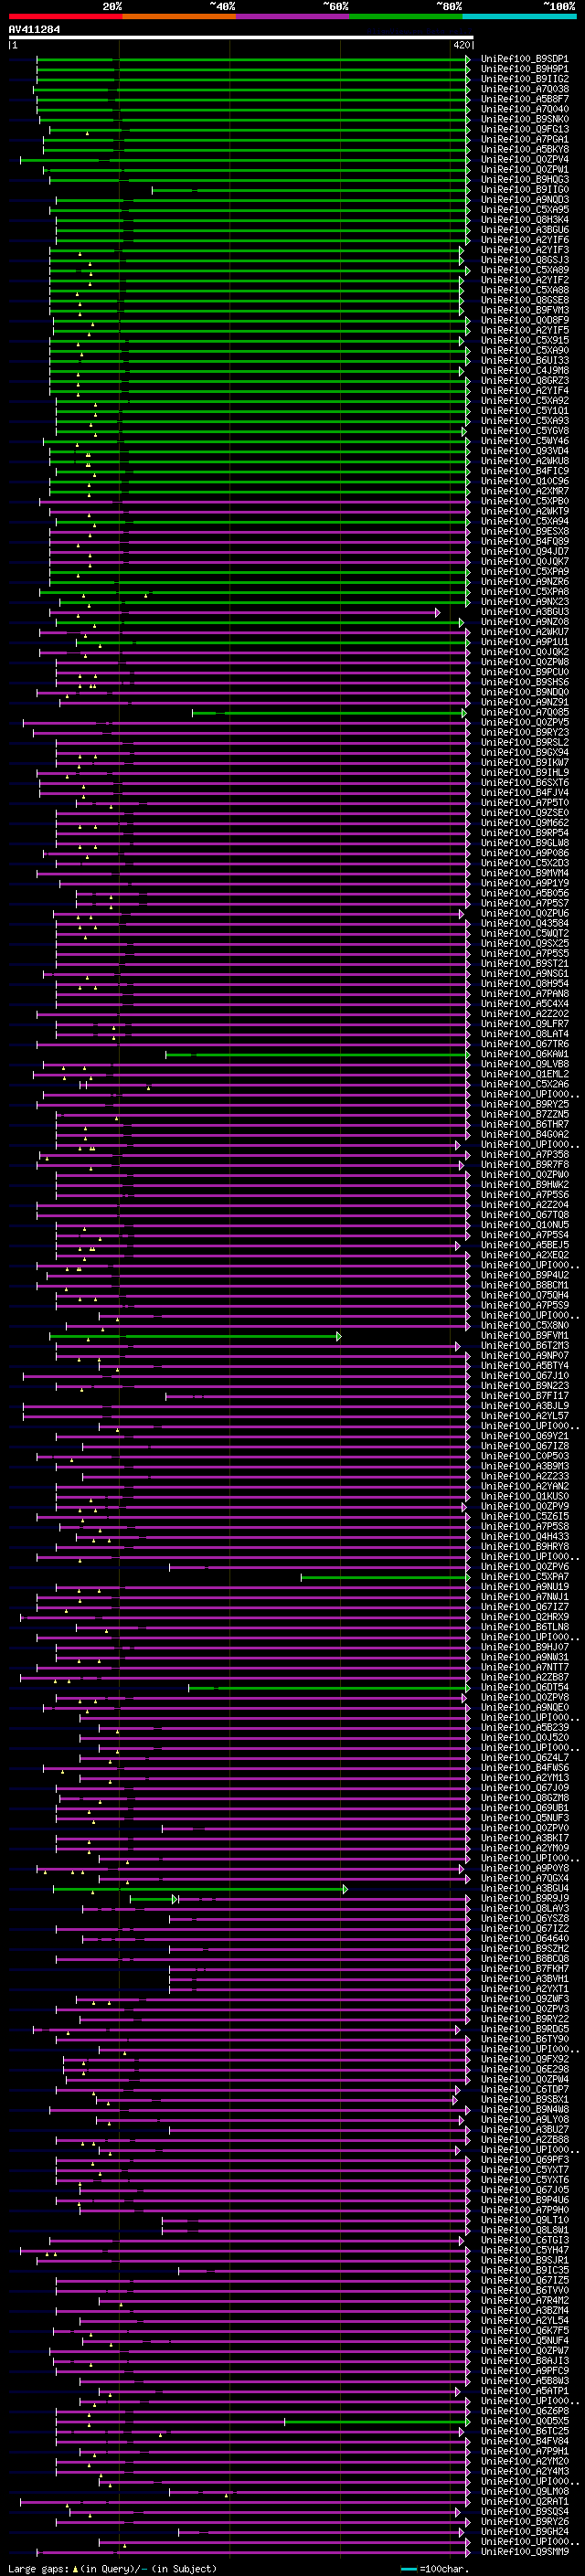
Task: Click the green alignment bar of UniRef100_Q6KAW1
Action: coord(317,1054)
